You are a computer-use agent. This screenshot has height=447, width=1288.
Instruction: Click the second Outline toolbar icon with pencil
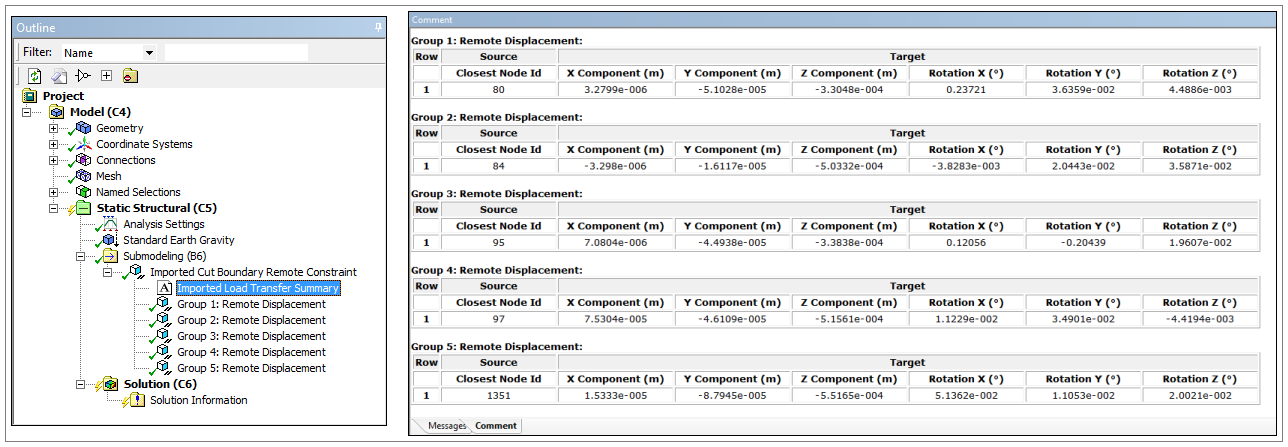[59, 75]
